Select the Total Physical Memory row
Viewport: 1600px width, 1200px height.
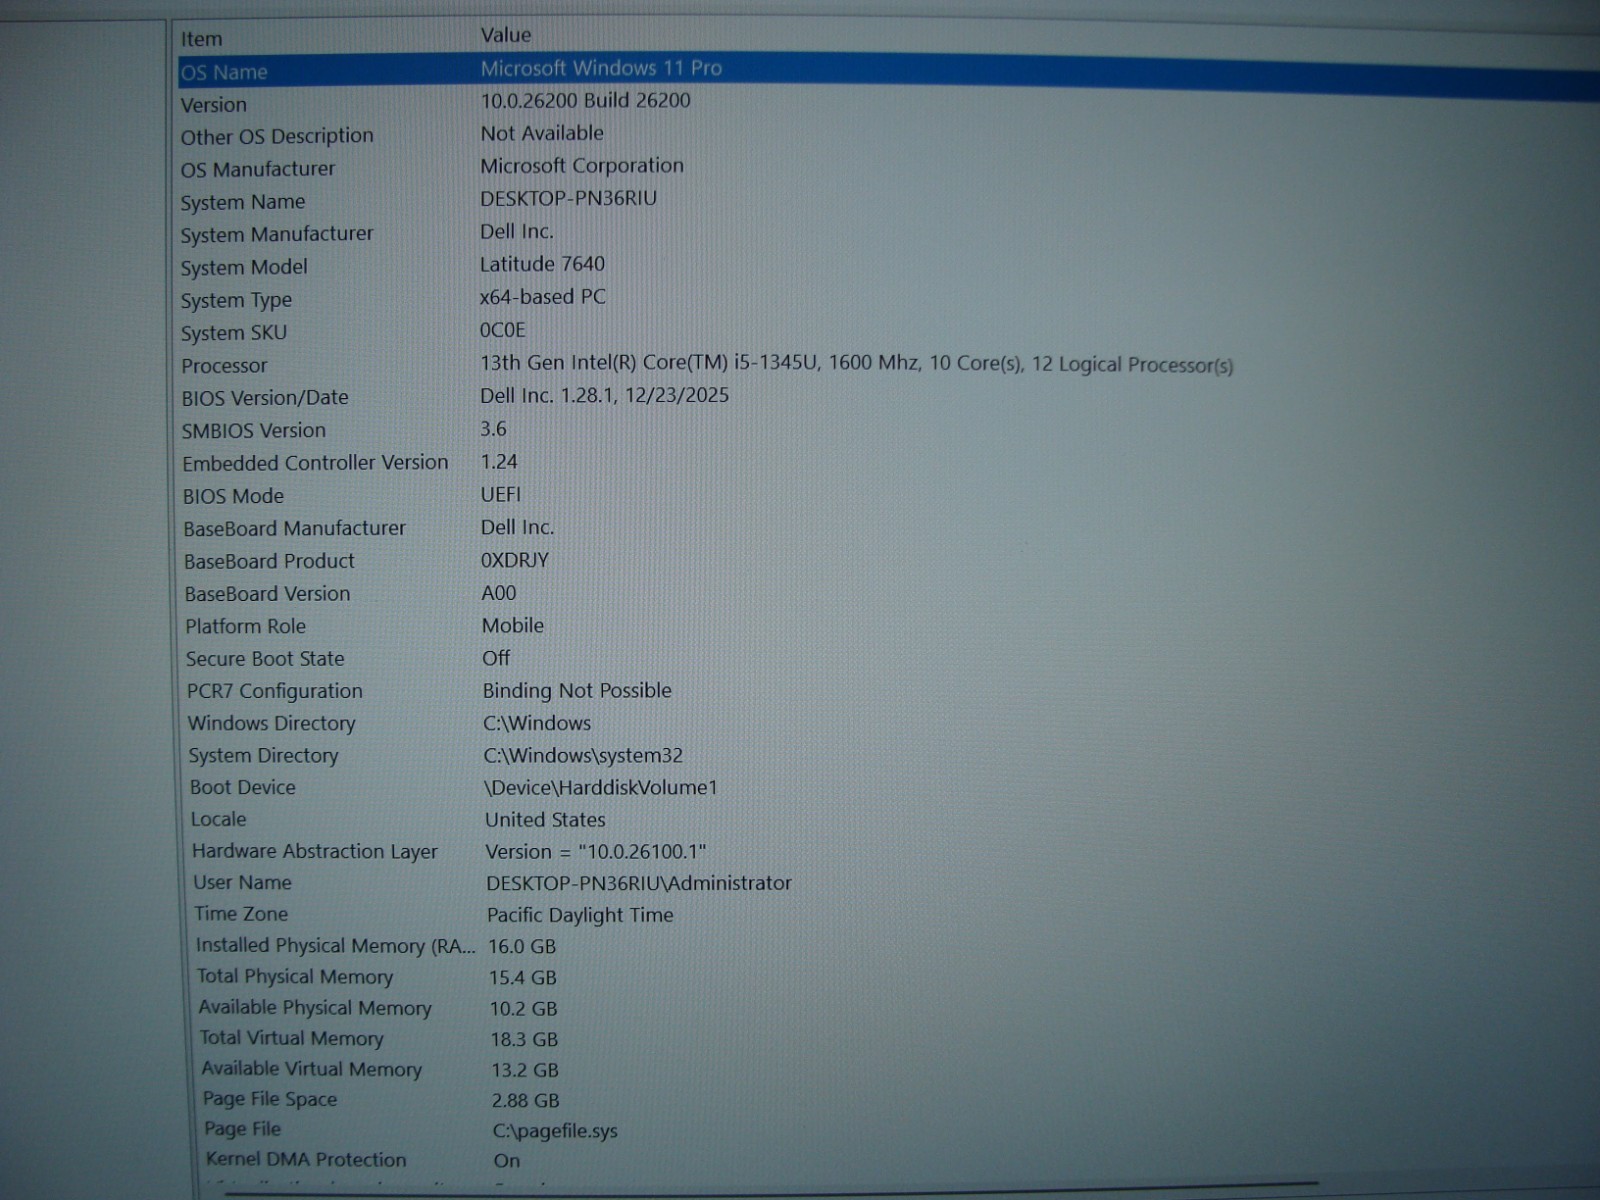[295, 977]
